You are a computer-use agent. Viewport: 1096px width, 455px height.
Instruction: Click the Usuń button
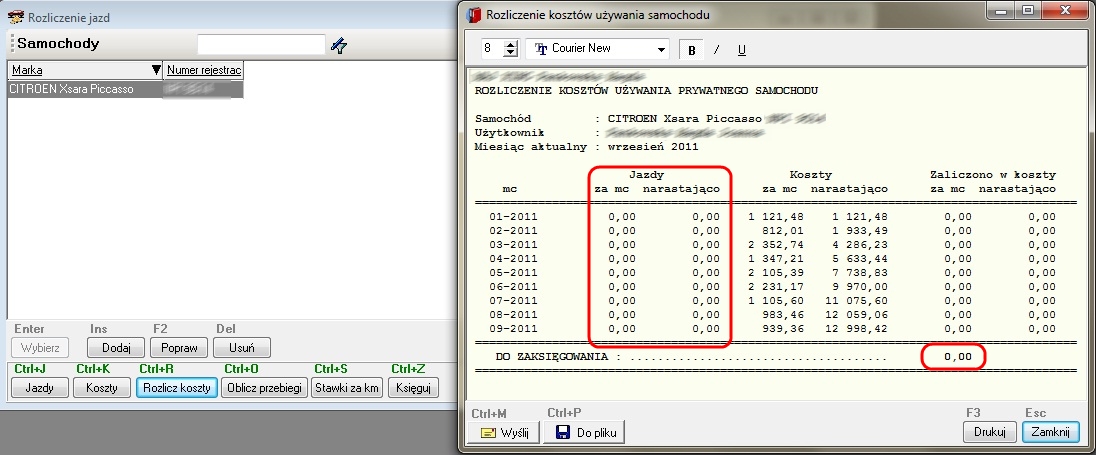[241, 347]
